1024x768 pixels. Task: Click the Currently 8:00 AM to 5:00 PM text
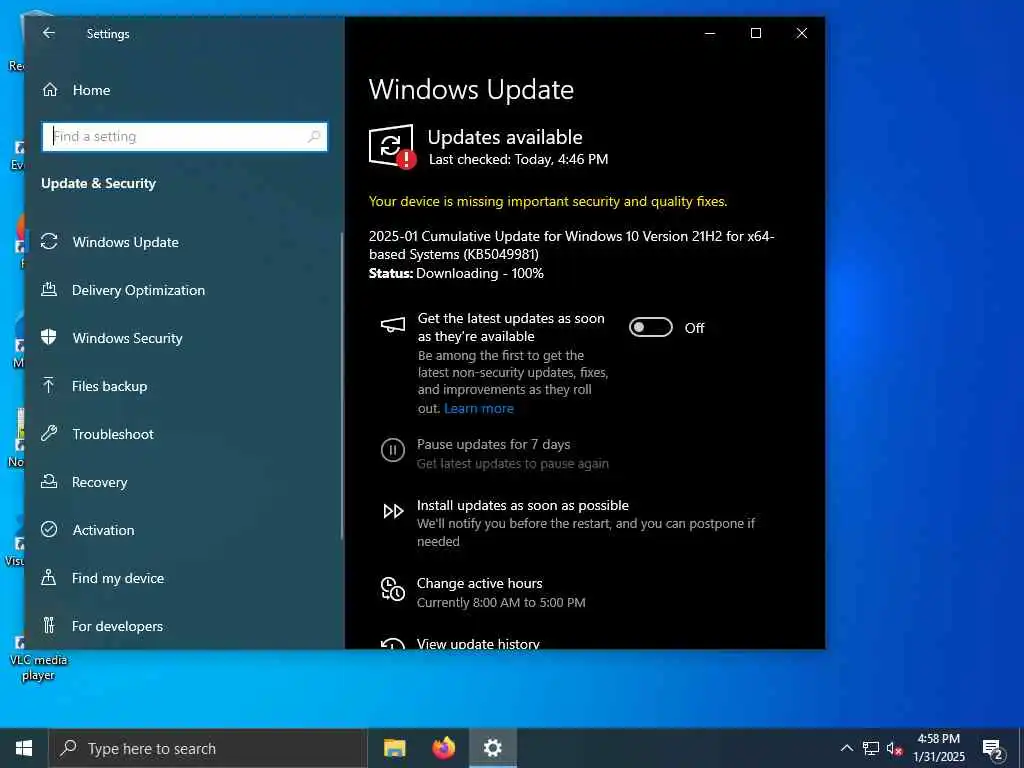pyautogui.click(x=501, y=602)
